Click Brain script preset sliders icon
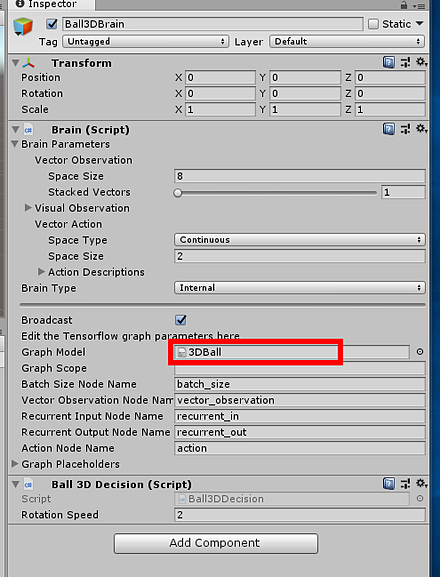This screenshot has height=577, width=440. (x=405, y=129)
